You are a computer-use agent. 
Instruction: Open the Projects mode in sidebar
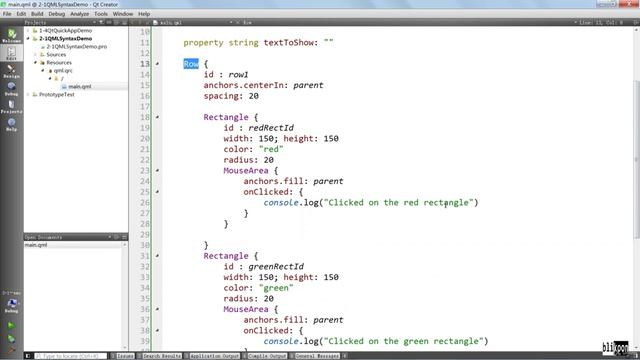(x=11, y=107)
